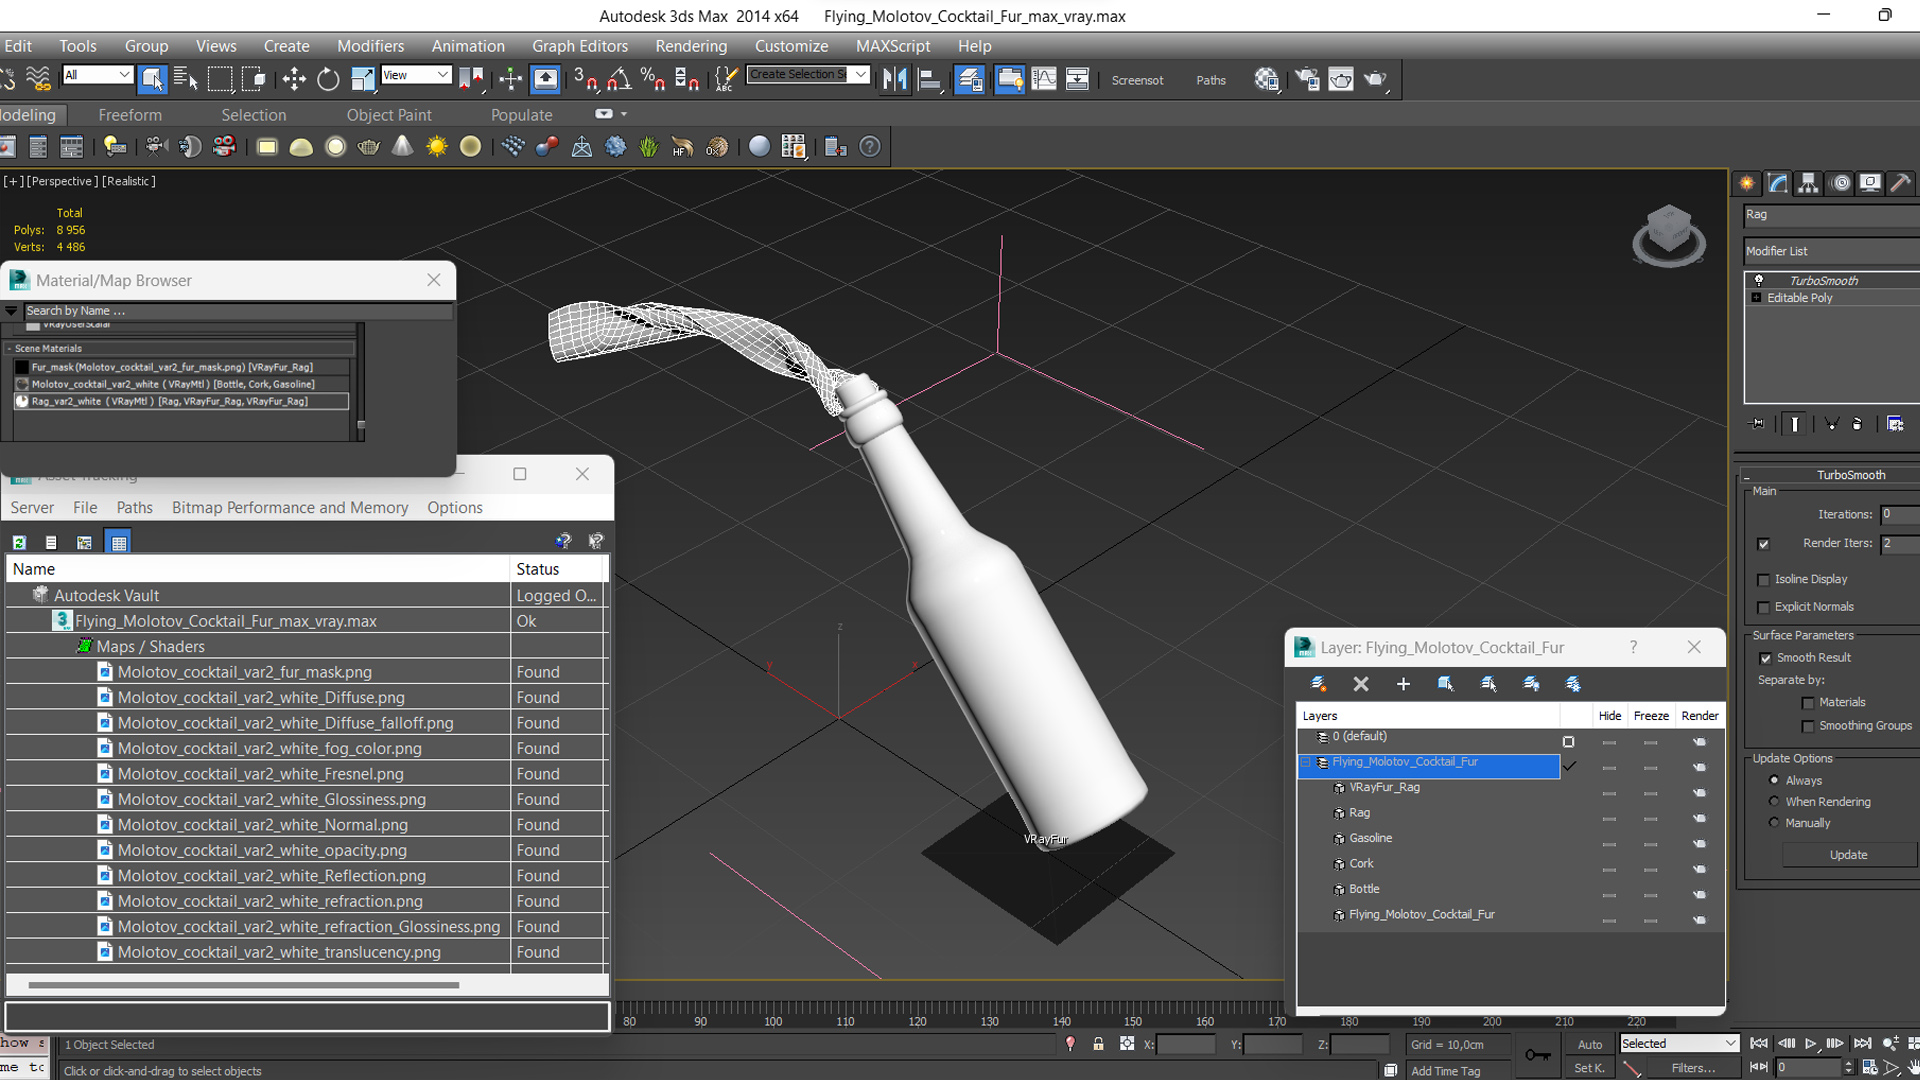Image resolution: width=1920 pixels, height=1080 pixels.
Task: Click Refresh icon in Asset Tracking
Action: click(19, 542)
